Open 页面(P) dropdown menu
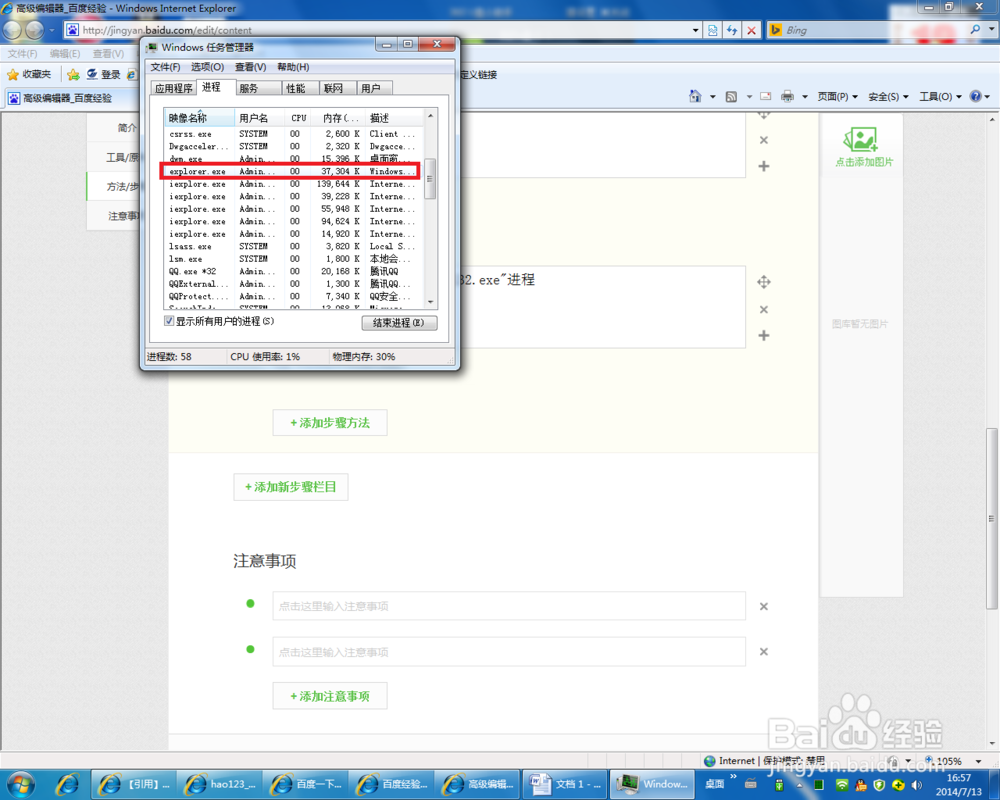 coord(837,96)
